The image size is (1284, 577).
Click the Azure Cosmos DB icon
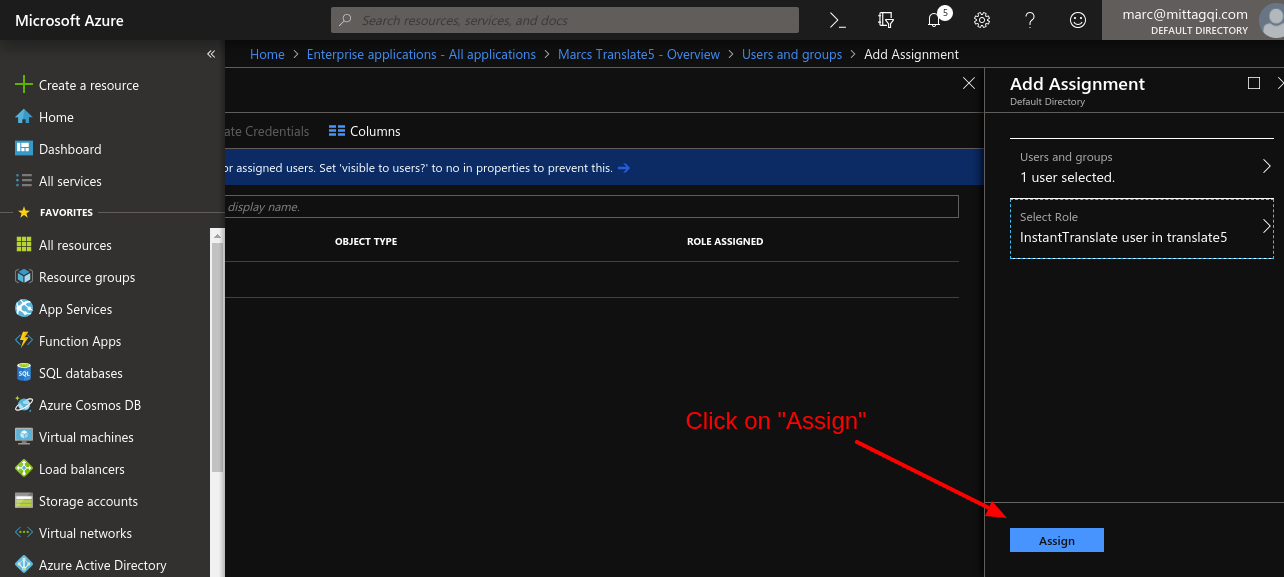click(24, 405)
